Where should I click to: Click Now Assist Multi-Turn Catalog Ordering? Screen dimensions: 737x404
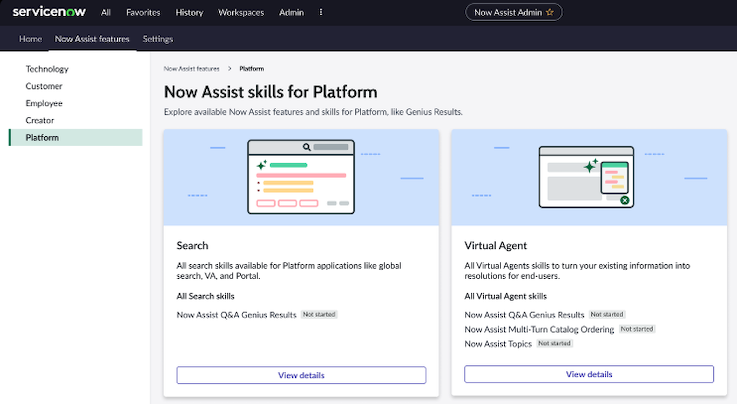(539, 329)
